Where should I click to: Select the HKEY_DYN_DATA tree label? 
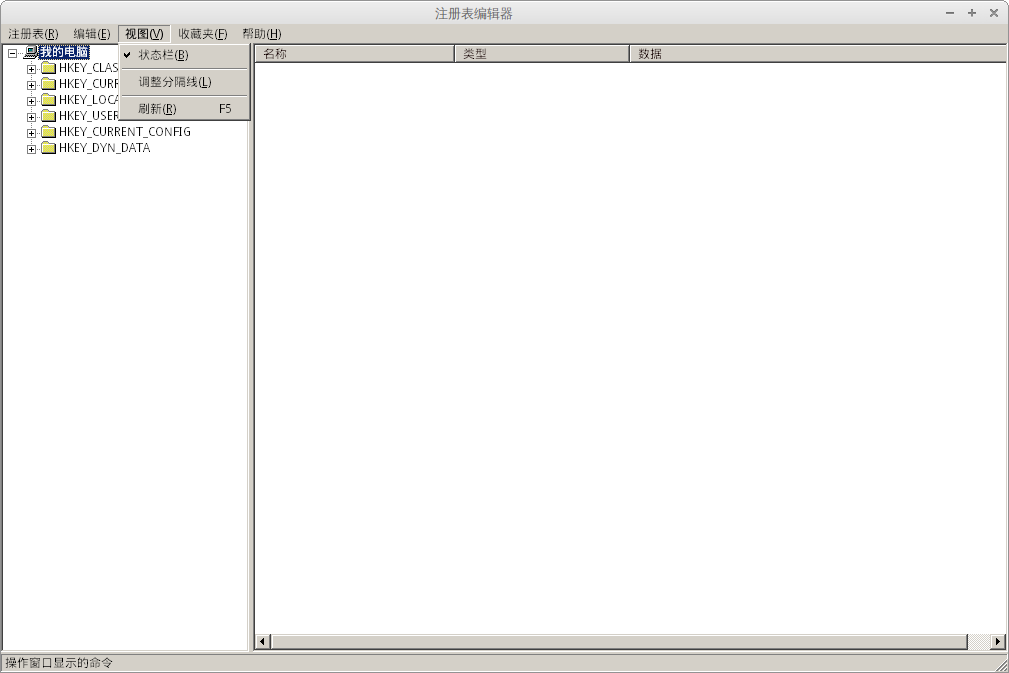(x=104, y=148)
